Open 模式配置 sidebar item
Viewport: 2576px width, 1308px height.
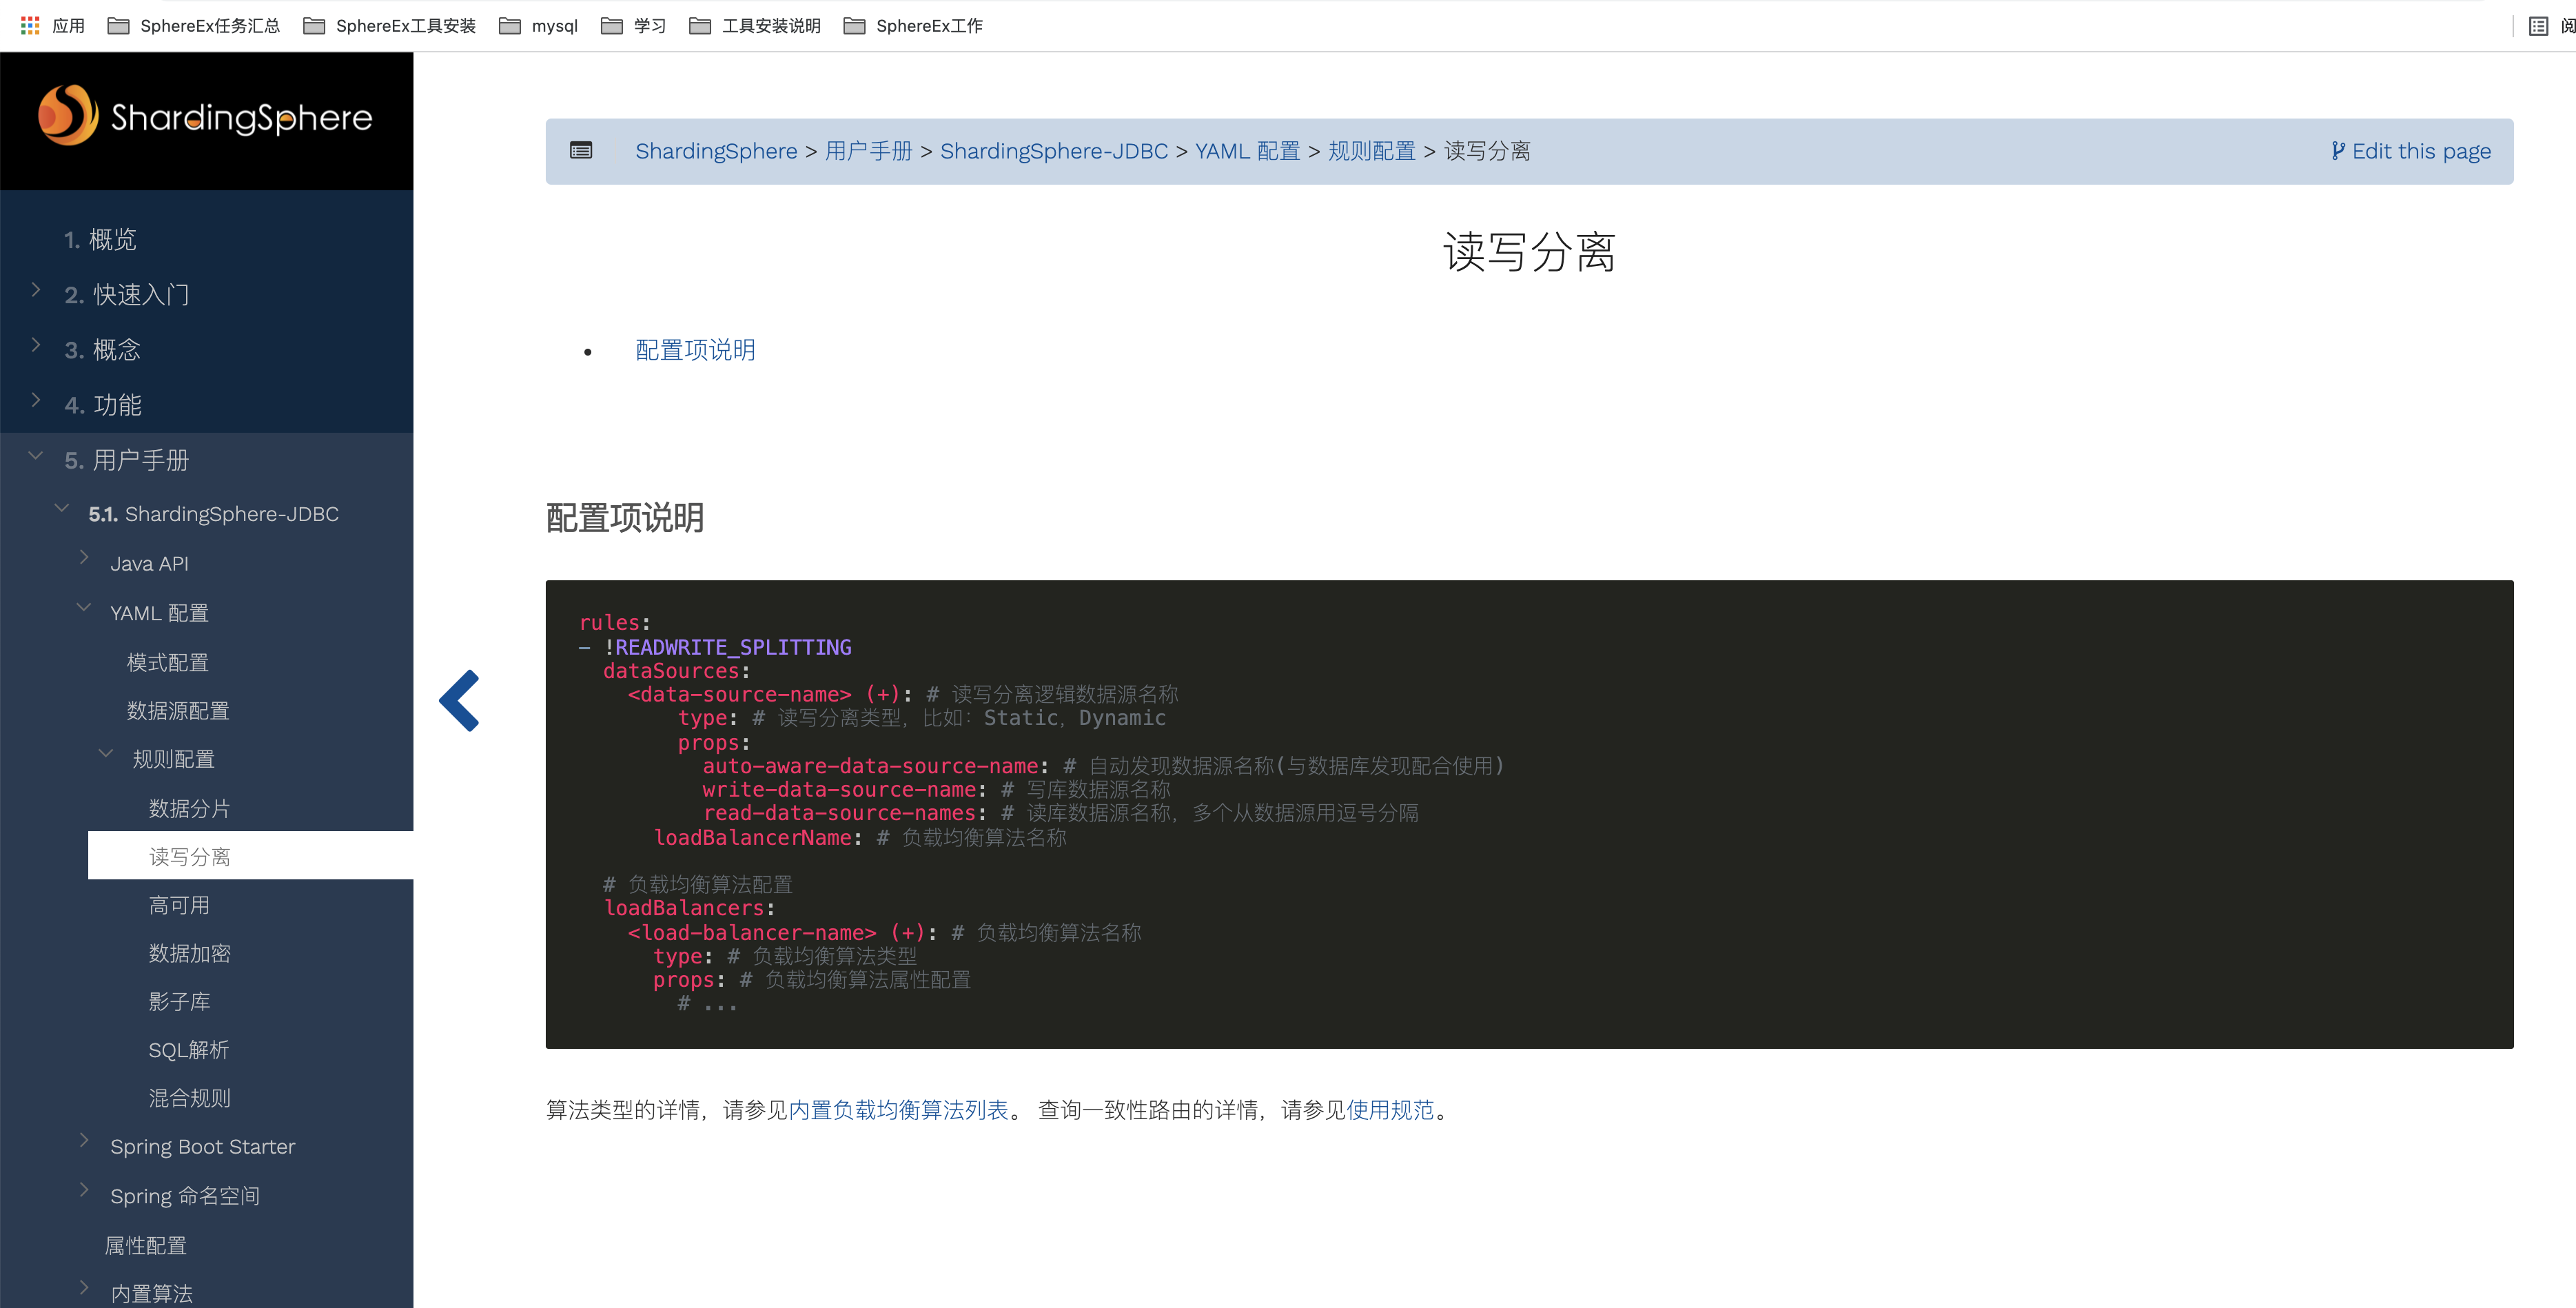[168, 662]
